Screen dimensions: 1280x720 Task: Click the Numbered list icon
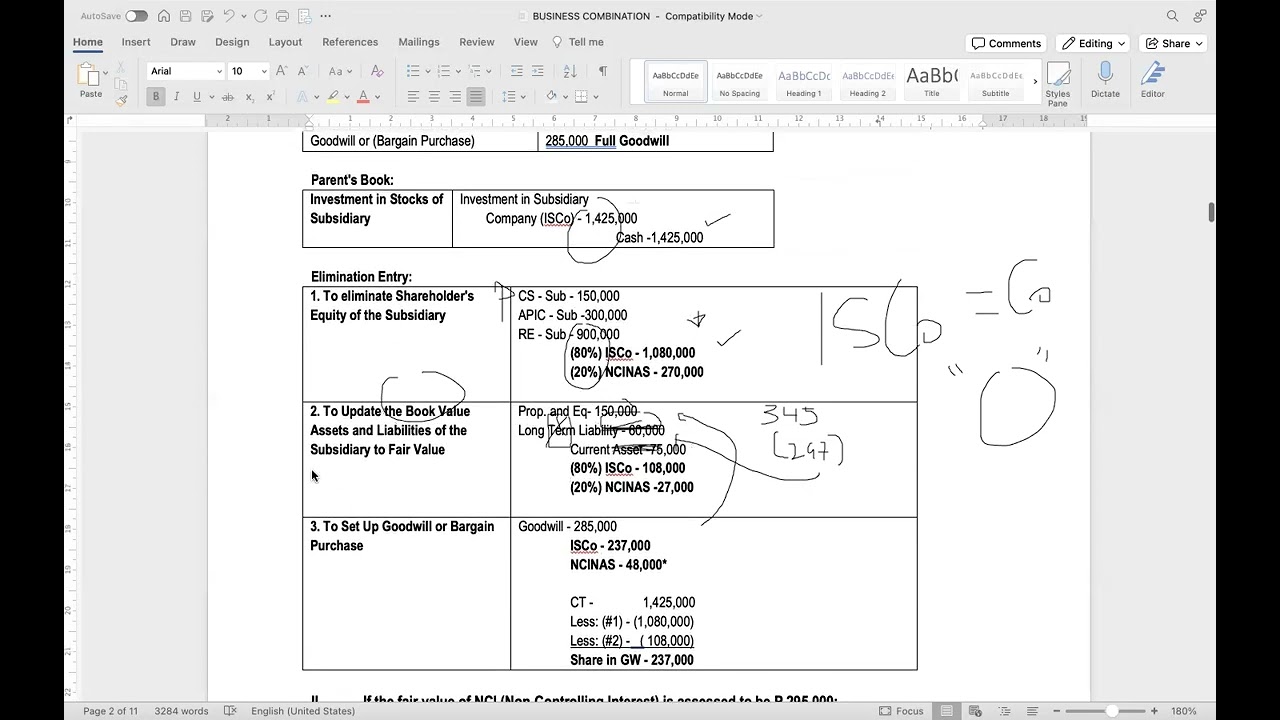[x=444, y=71]
